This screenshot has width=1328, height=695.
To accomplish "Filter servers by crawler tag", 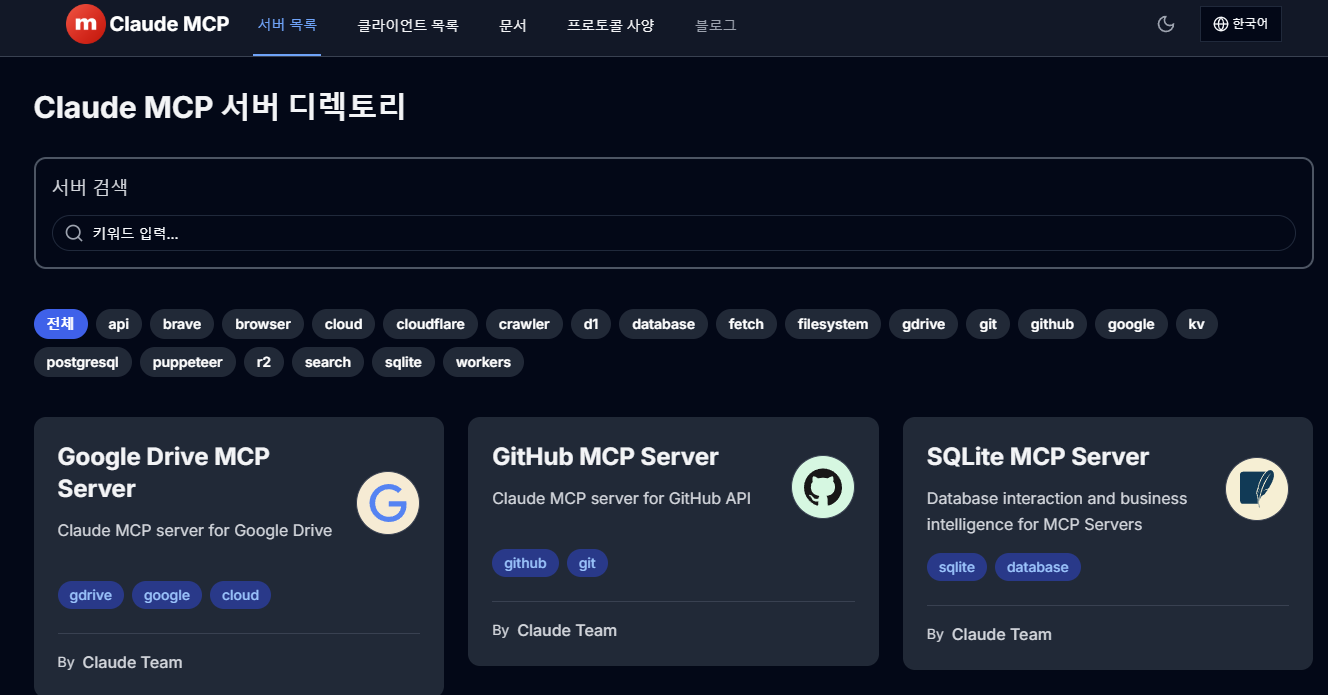I will pos(524,324).
